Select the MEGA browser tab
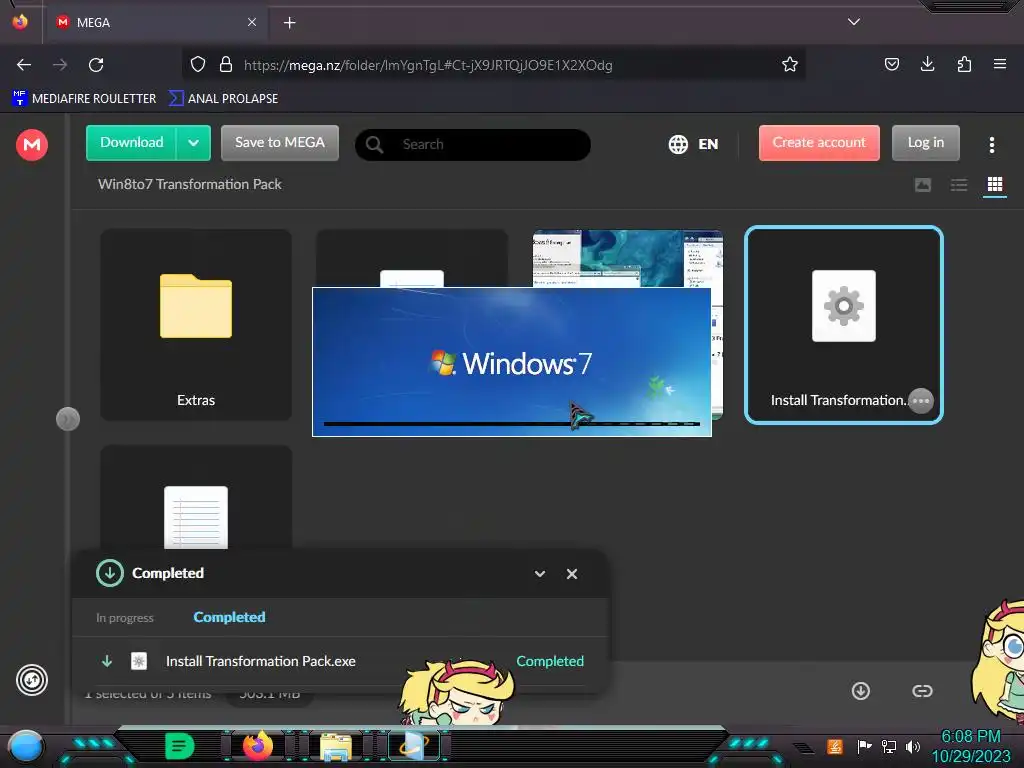Screen dimensions: 1024x768 pos(156,23)
